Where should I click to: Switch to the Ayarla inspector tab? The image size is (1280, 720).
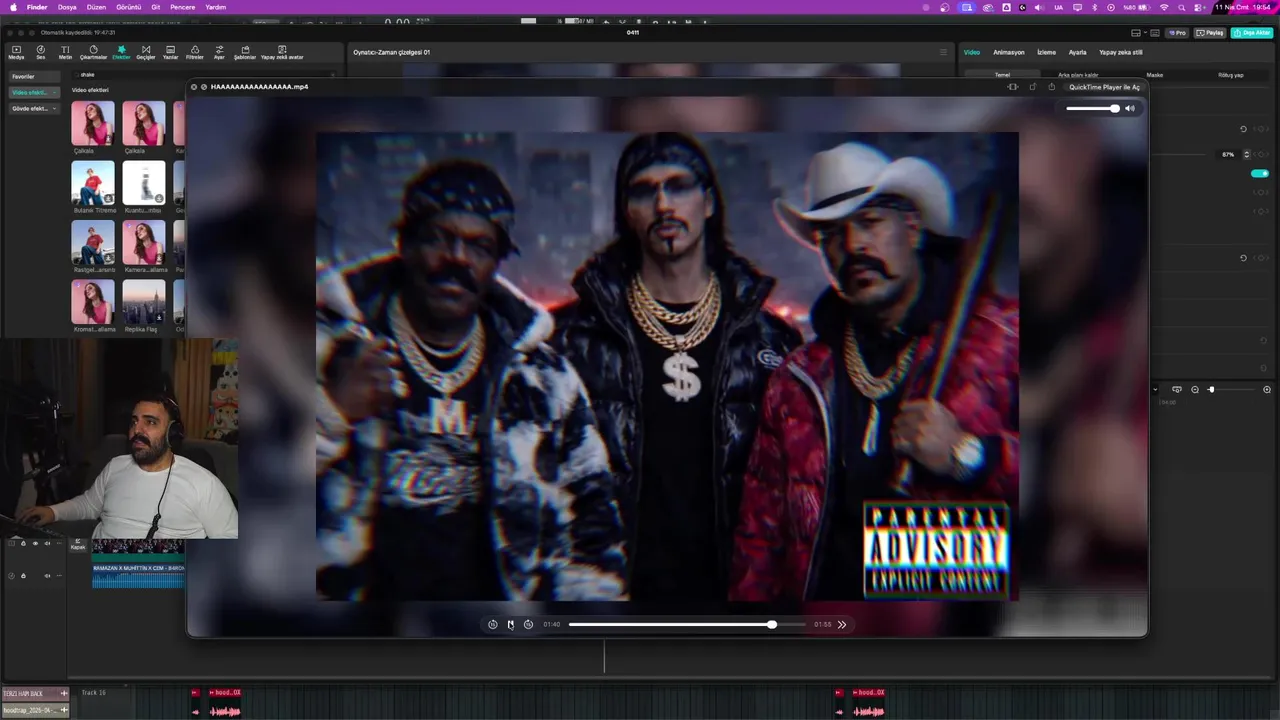[1077, 52]
